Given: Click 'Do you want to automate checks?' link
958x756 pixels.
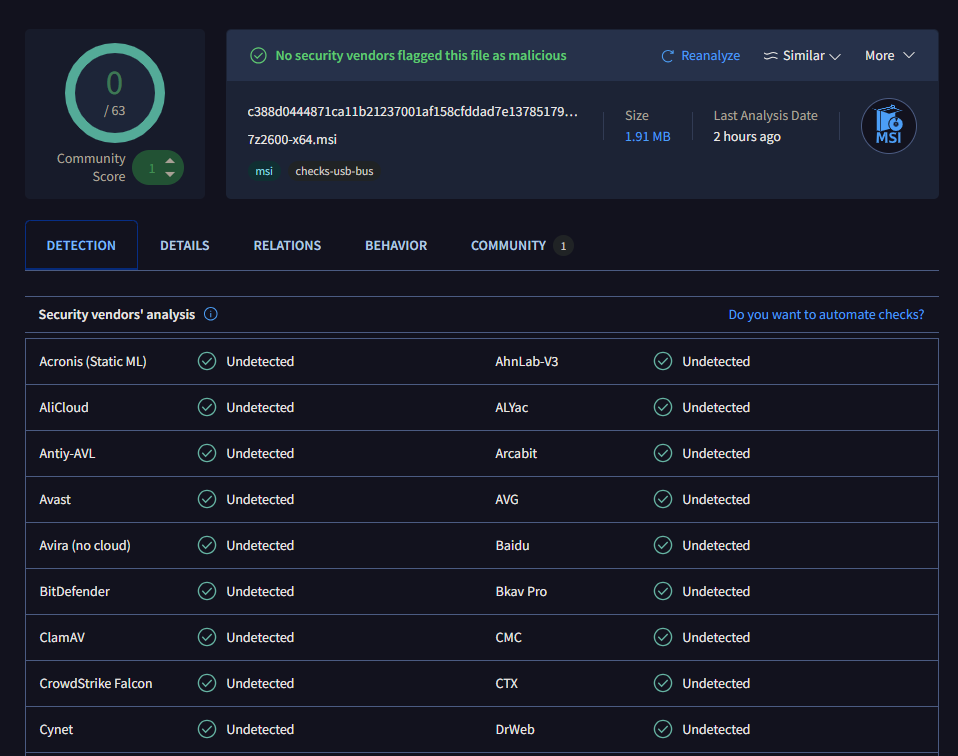Looking at the screenshot, I should point(826,314).
